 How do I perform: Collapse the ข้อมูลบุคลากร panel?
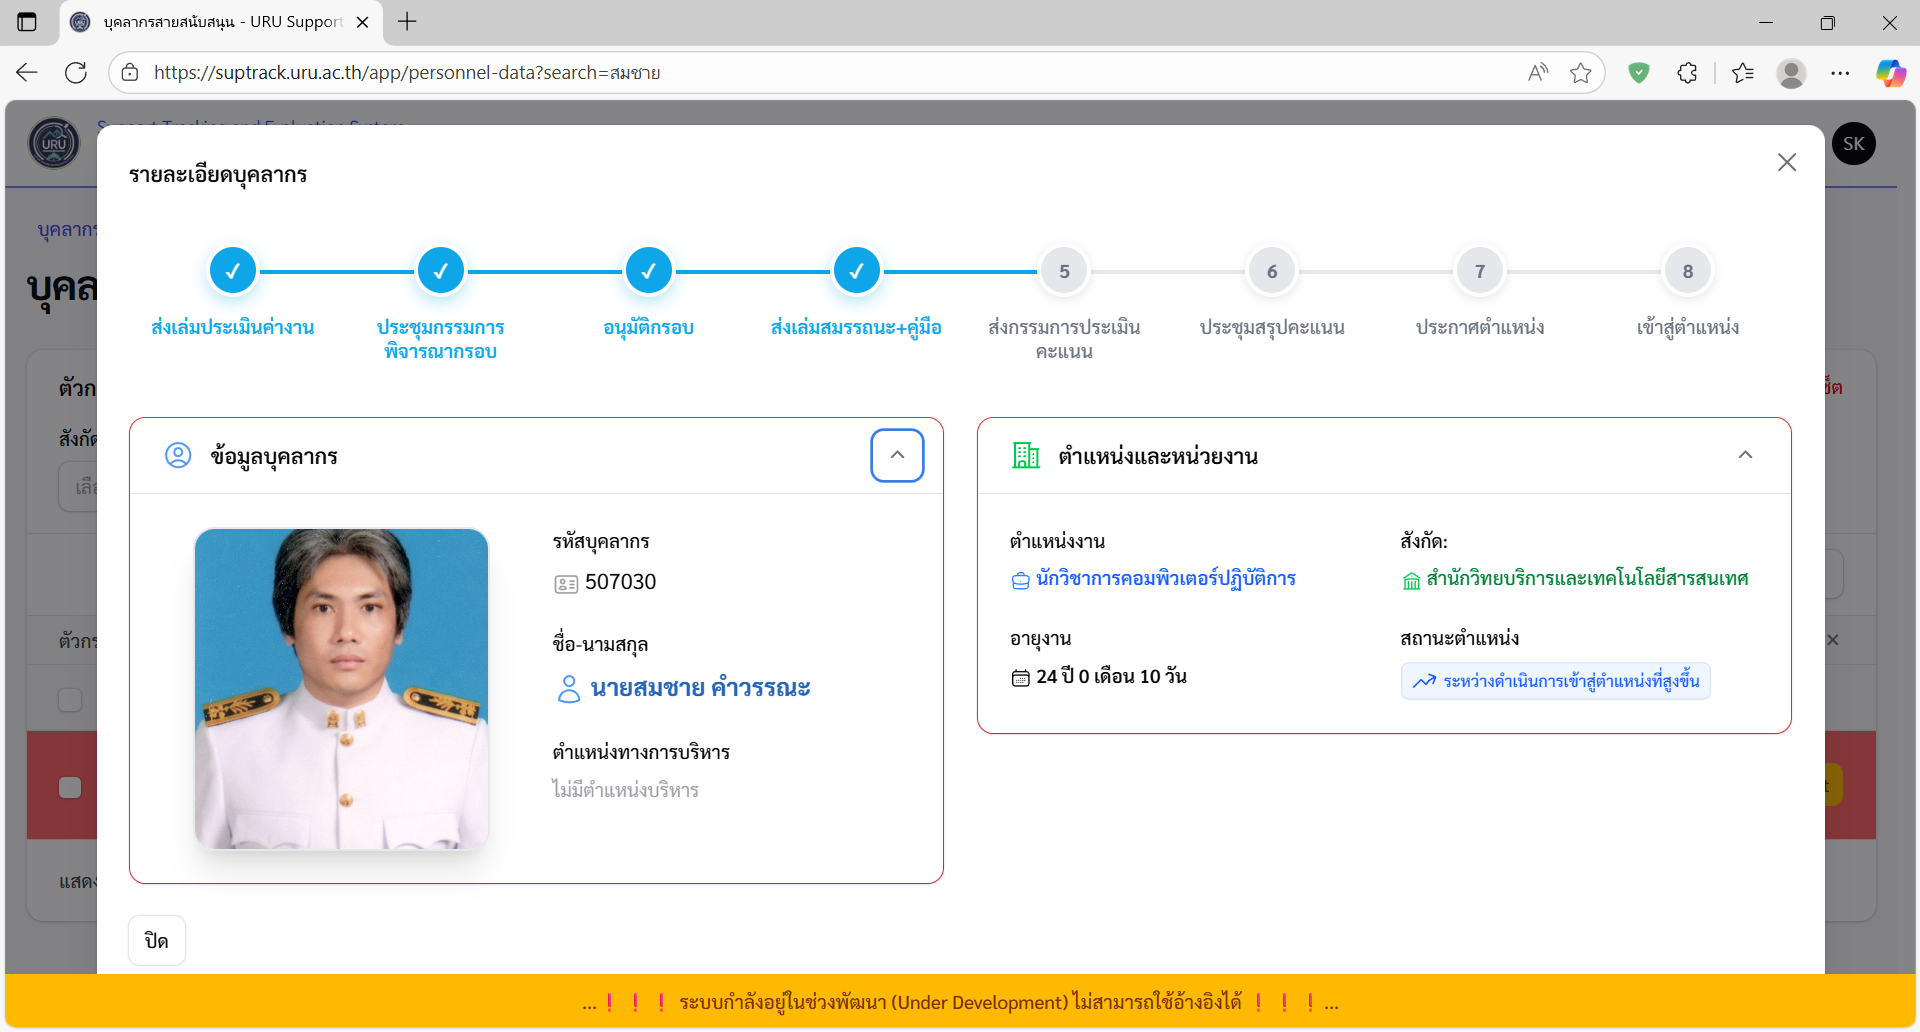pyautogui.click(x=896, y=455)
